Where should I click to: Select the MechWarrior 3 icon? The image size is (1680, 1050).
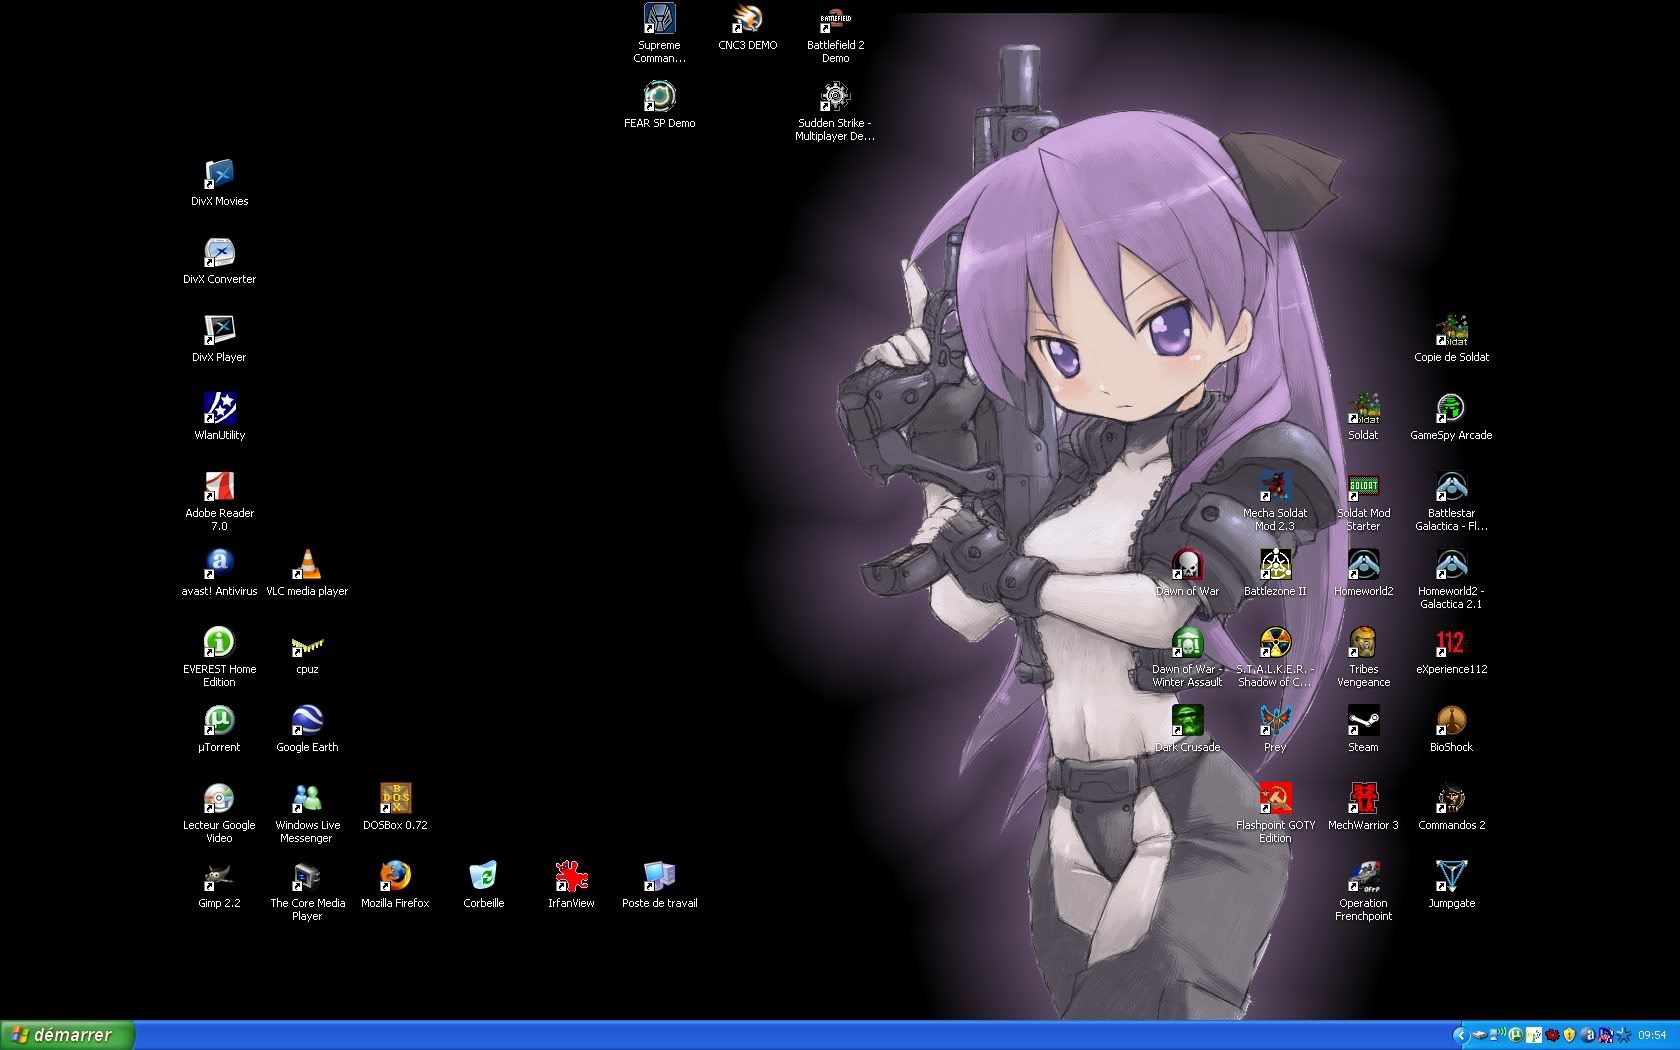(1363, 798)
